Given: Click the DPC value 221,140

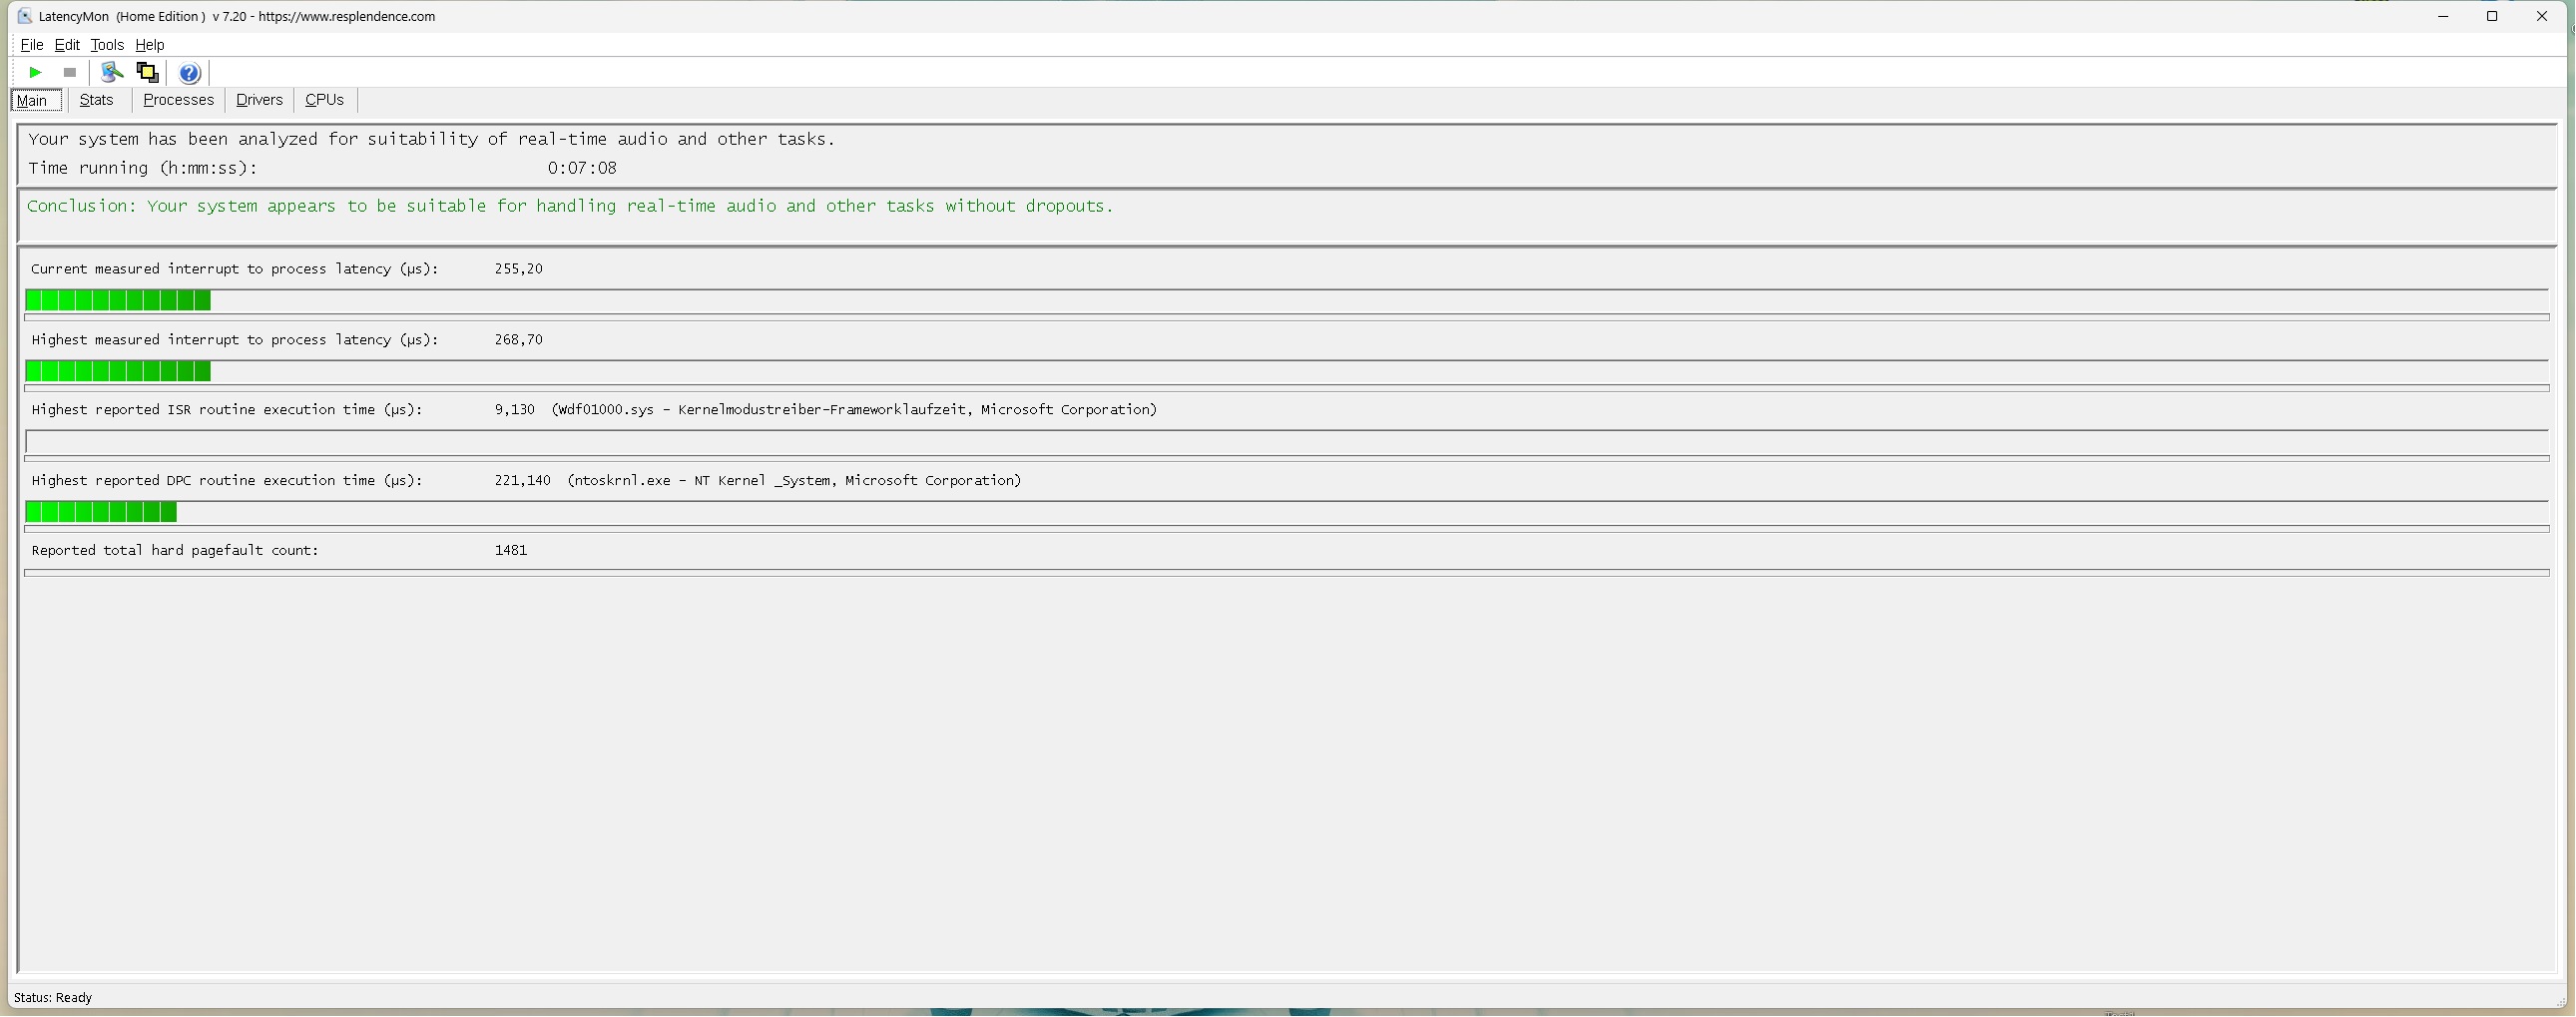Looking at the screenshot, I should [523, 481].
